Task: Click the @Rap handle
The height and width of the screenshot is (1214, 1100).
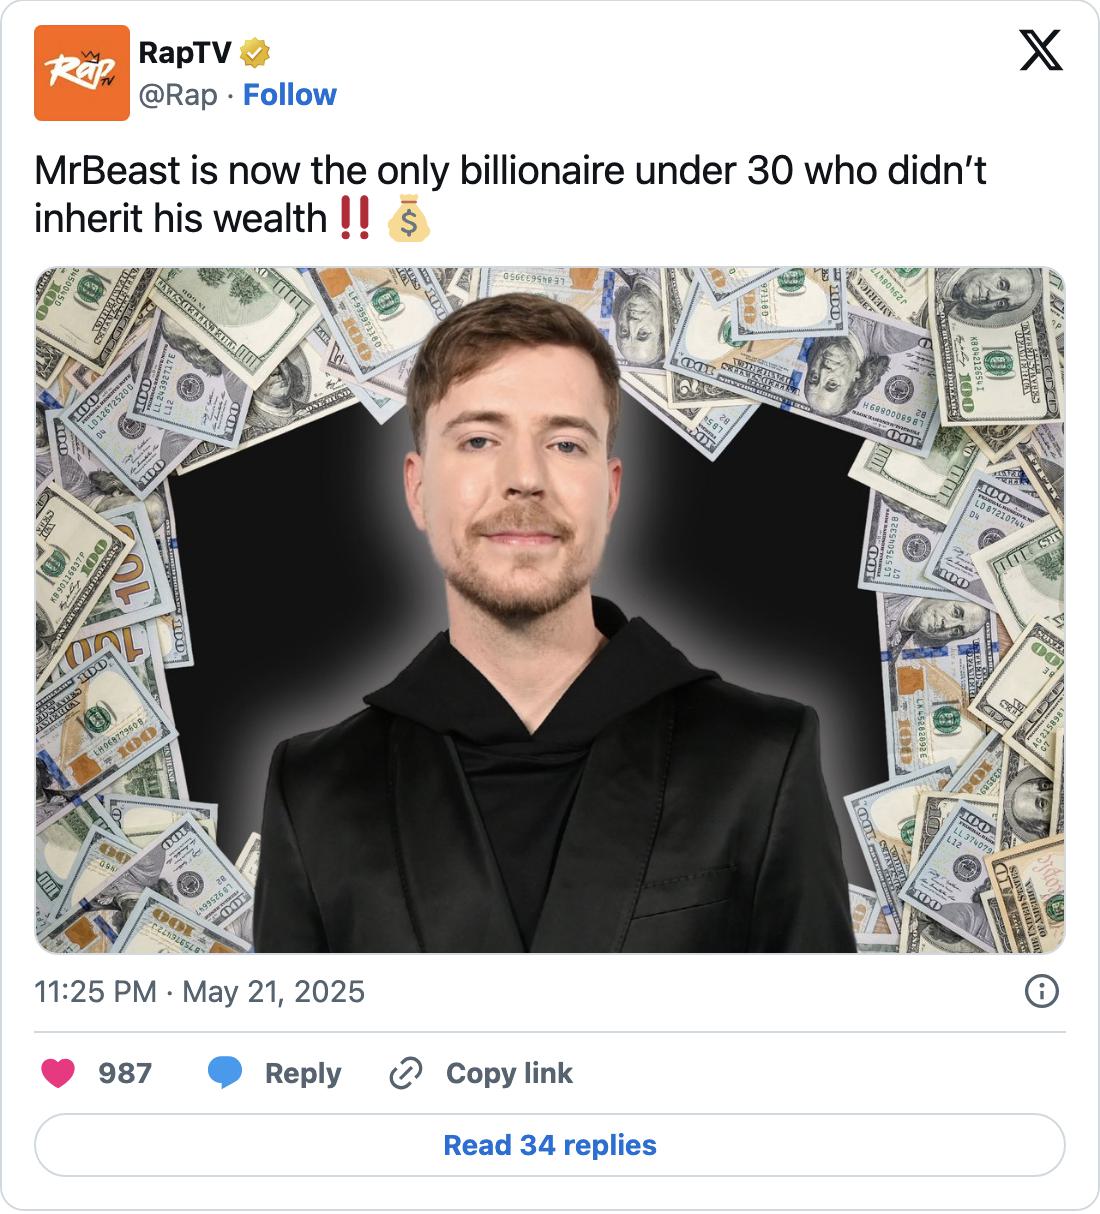Action: tap(177, 95)
